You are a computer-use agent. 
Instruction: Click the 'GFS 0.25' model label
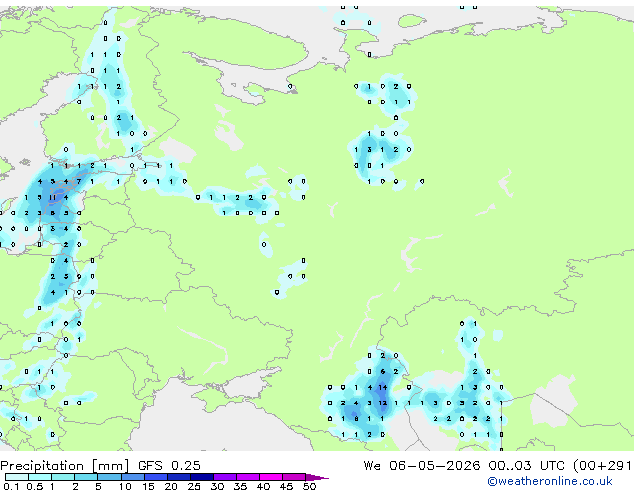click(x=169, y=465)
